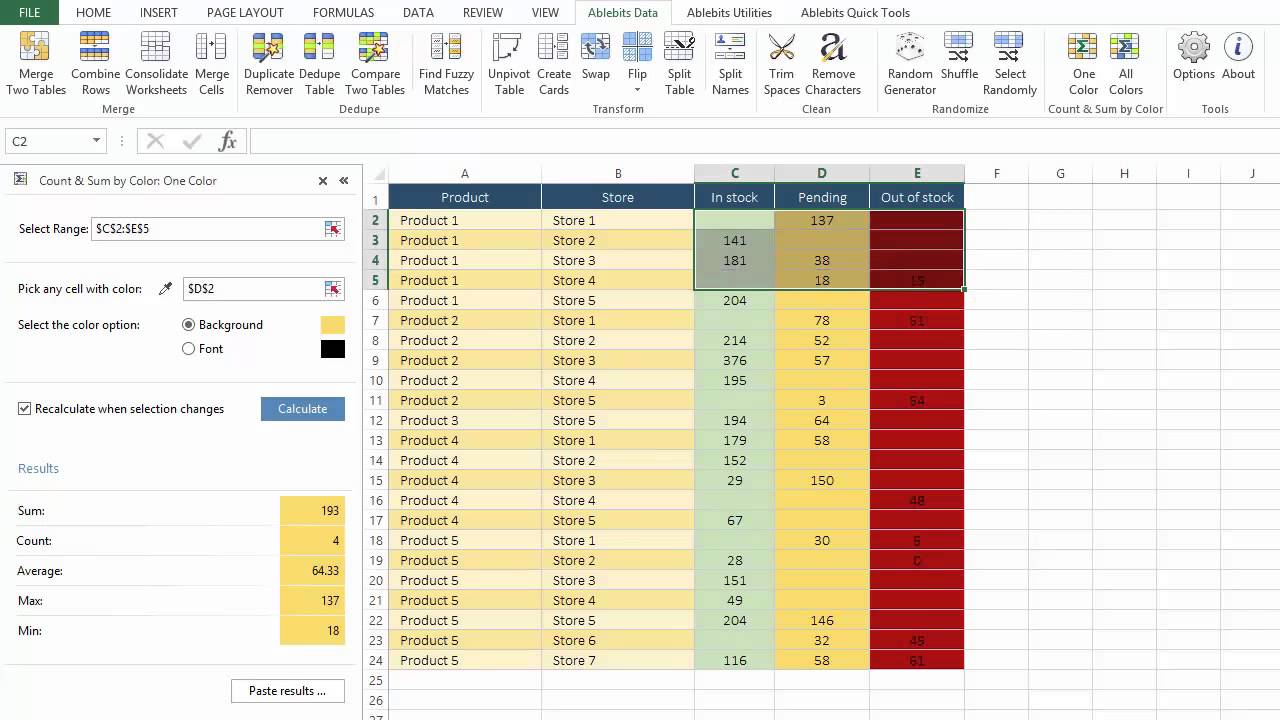Select column H header

tap(1124, 174)
